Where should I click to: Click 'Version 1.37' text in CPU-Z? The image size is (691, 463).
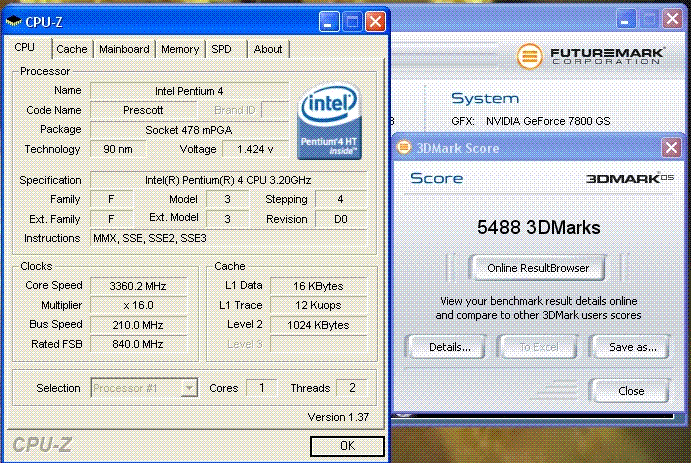(338, 417)
